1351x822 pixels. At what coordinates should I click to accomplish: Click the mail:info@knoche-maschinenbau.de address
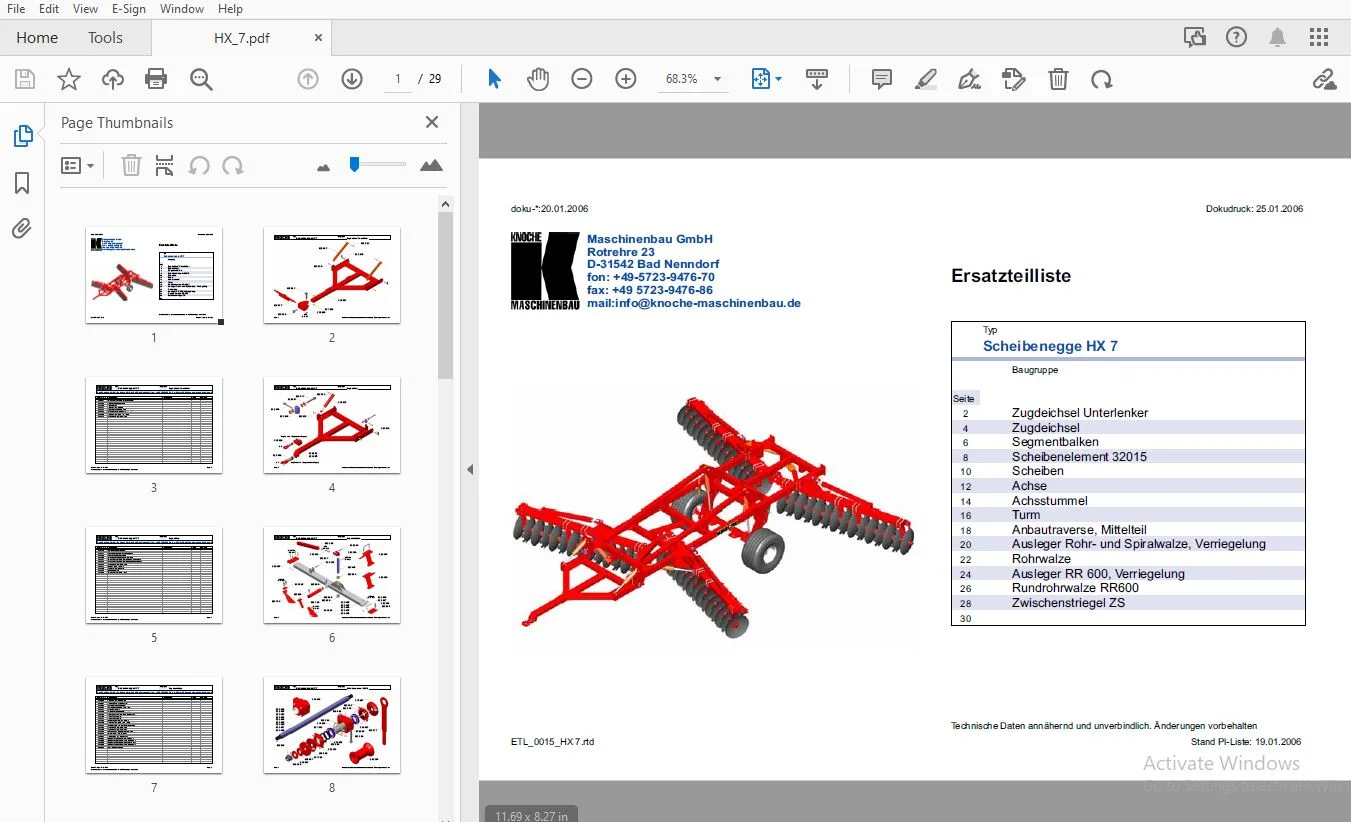click(x=694, y=303)
